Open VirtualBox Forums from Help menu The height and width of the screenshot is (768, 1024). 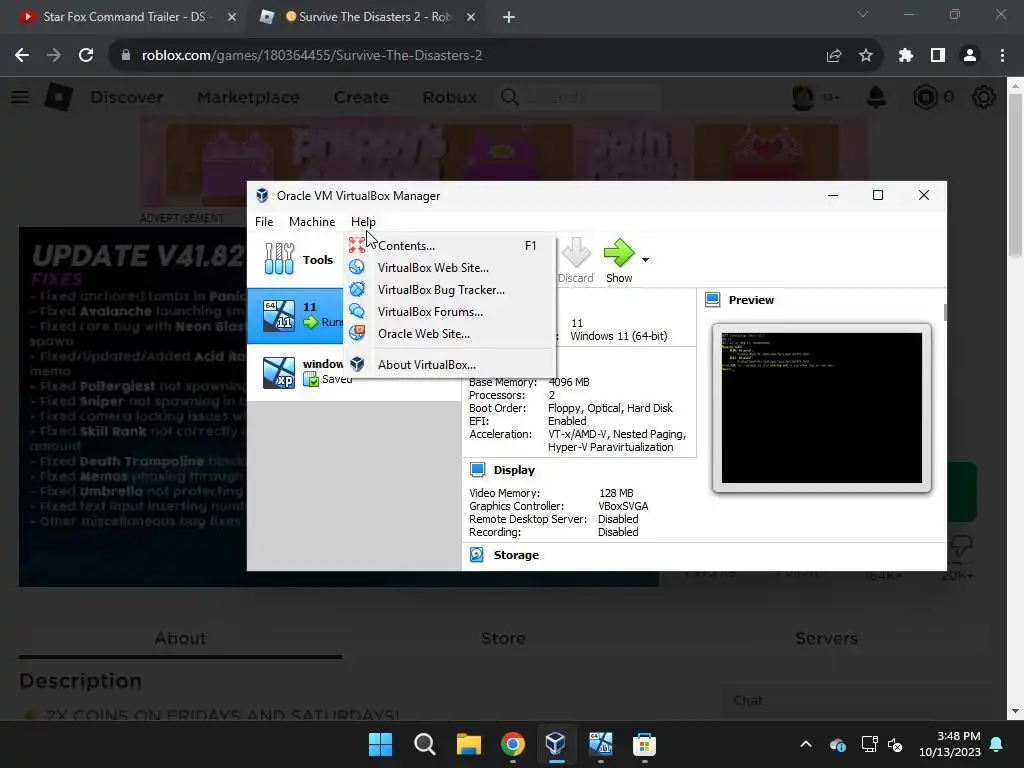click(x=449, y=312)
